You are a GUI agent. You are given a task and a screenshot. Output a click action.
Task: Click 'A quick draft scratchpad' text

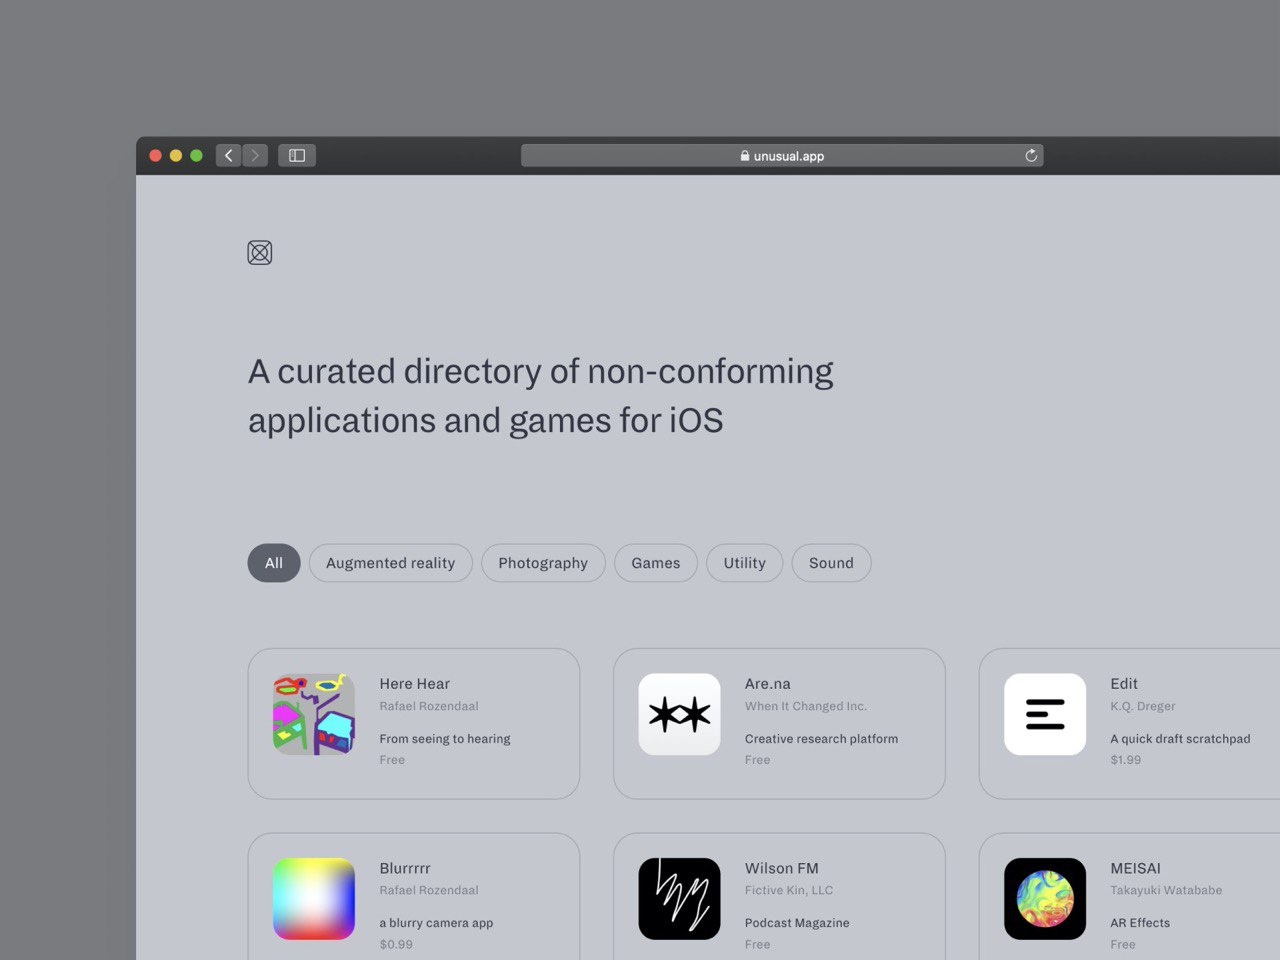1180,739
